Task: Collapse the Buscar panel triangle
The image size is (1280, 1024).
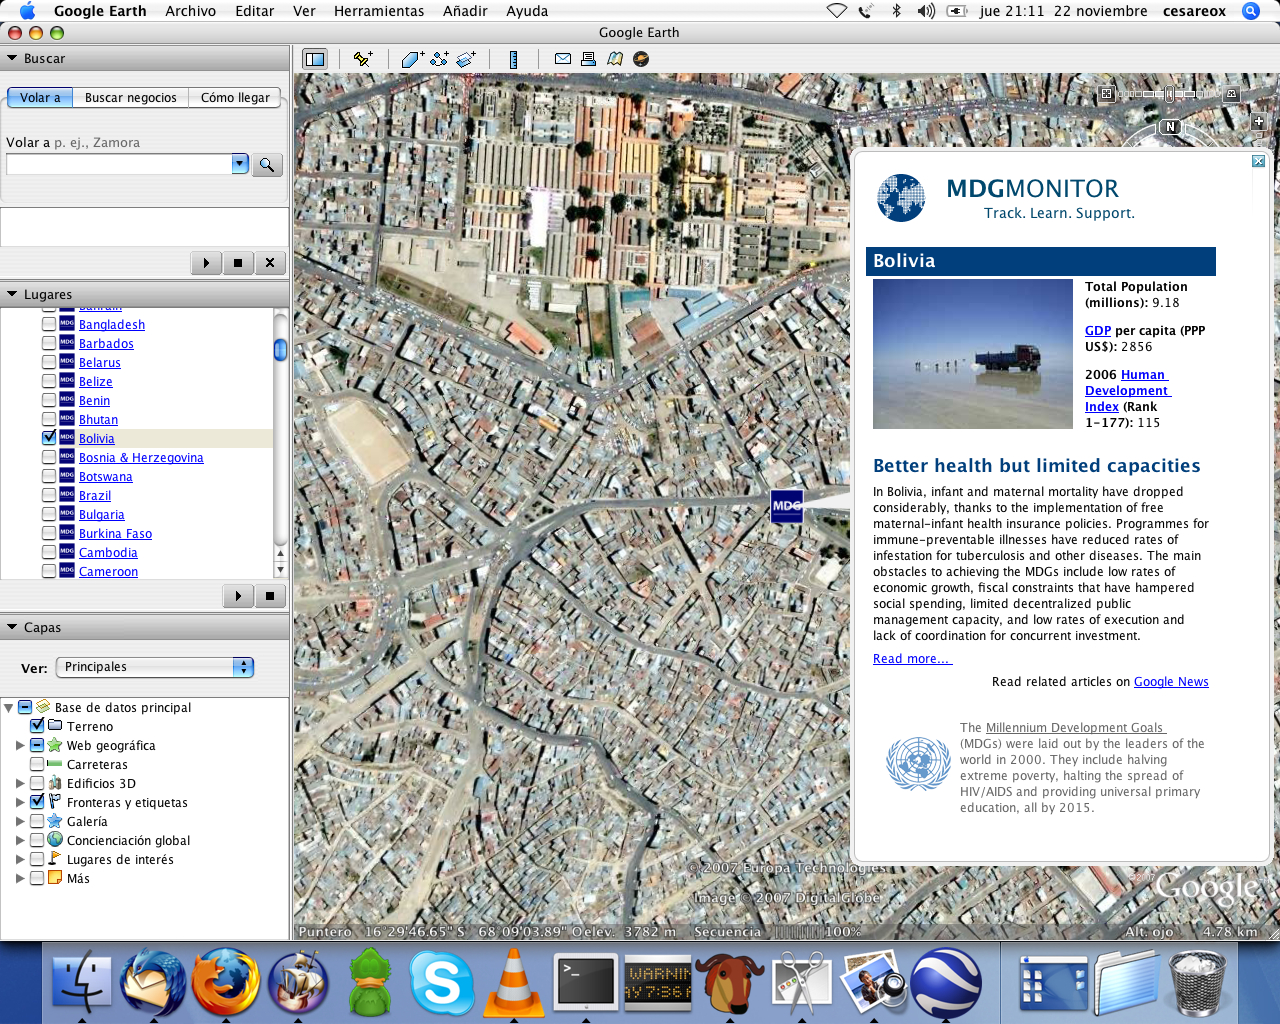Action: coord(12,58)
